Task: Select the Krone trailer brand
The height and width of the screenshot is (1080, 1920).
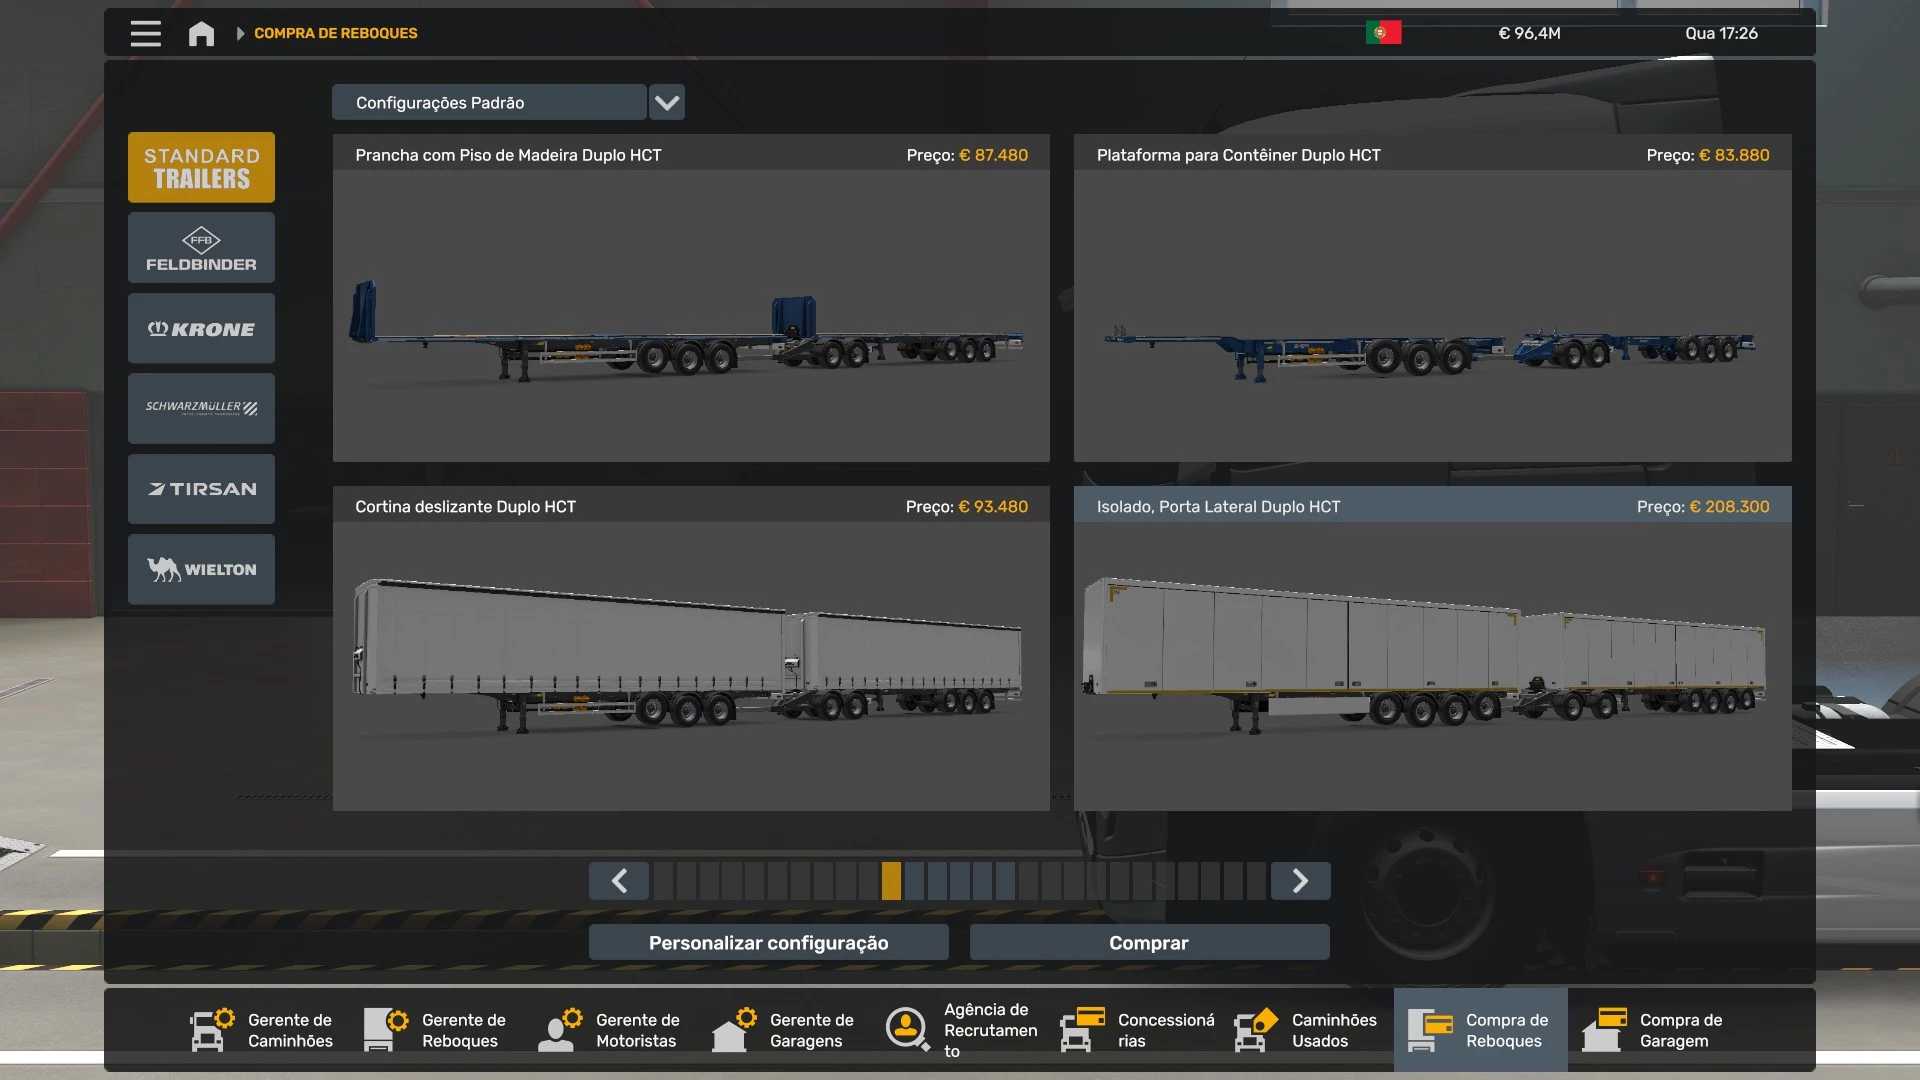Action: (x=201, y=329)
